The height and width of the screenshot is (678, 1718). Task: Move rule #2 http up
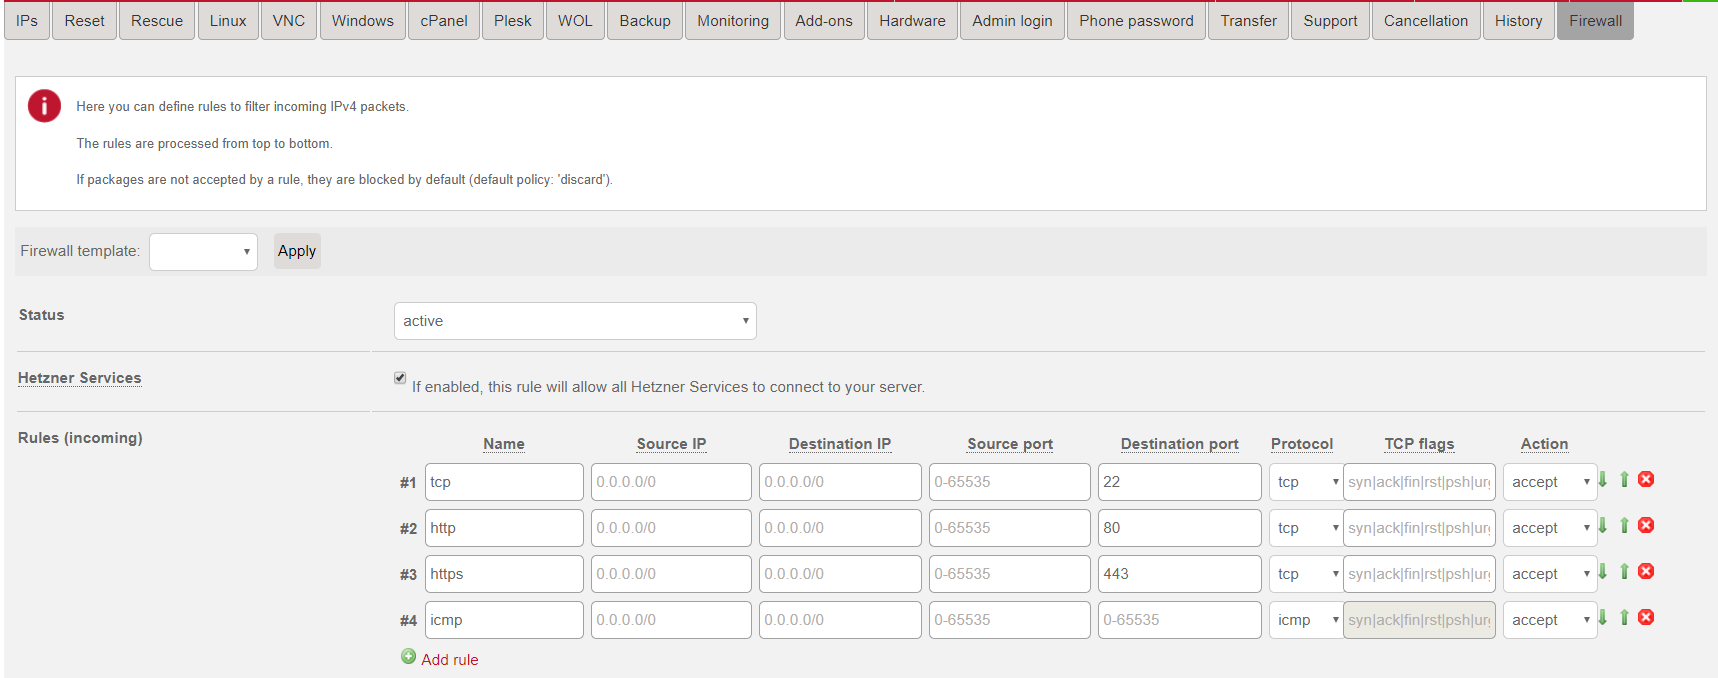click(x=1624, y=526)
